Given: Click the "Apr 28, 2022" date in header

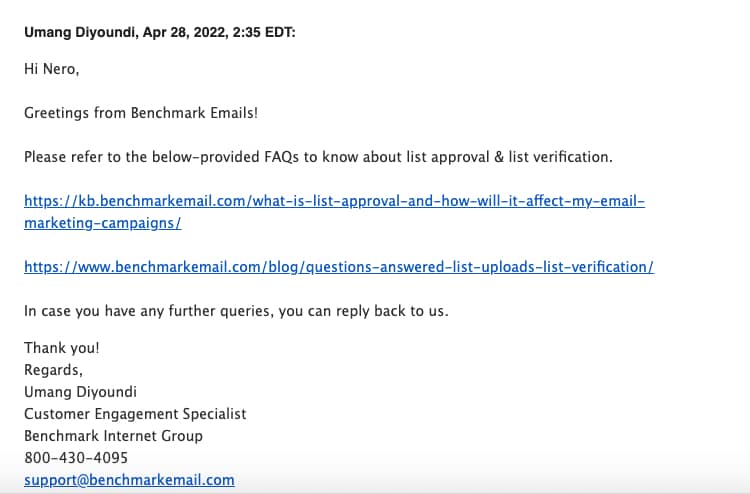Looking at the screenshot, I should (x=186, y=33).
